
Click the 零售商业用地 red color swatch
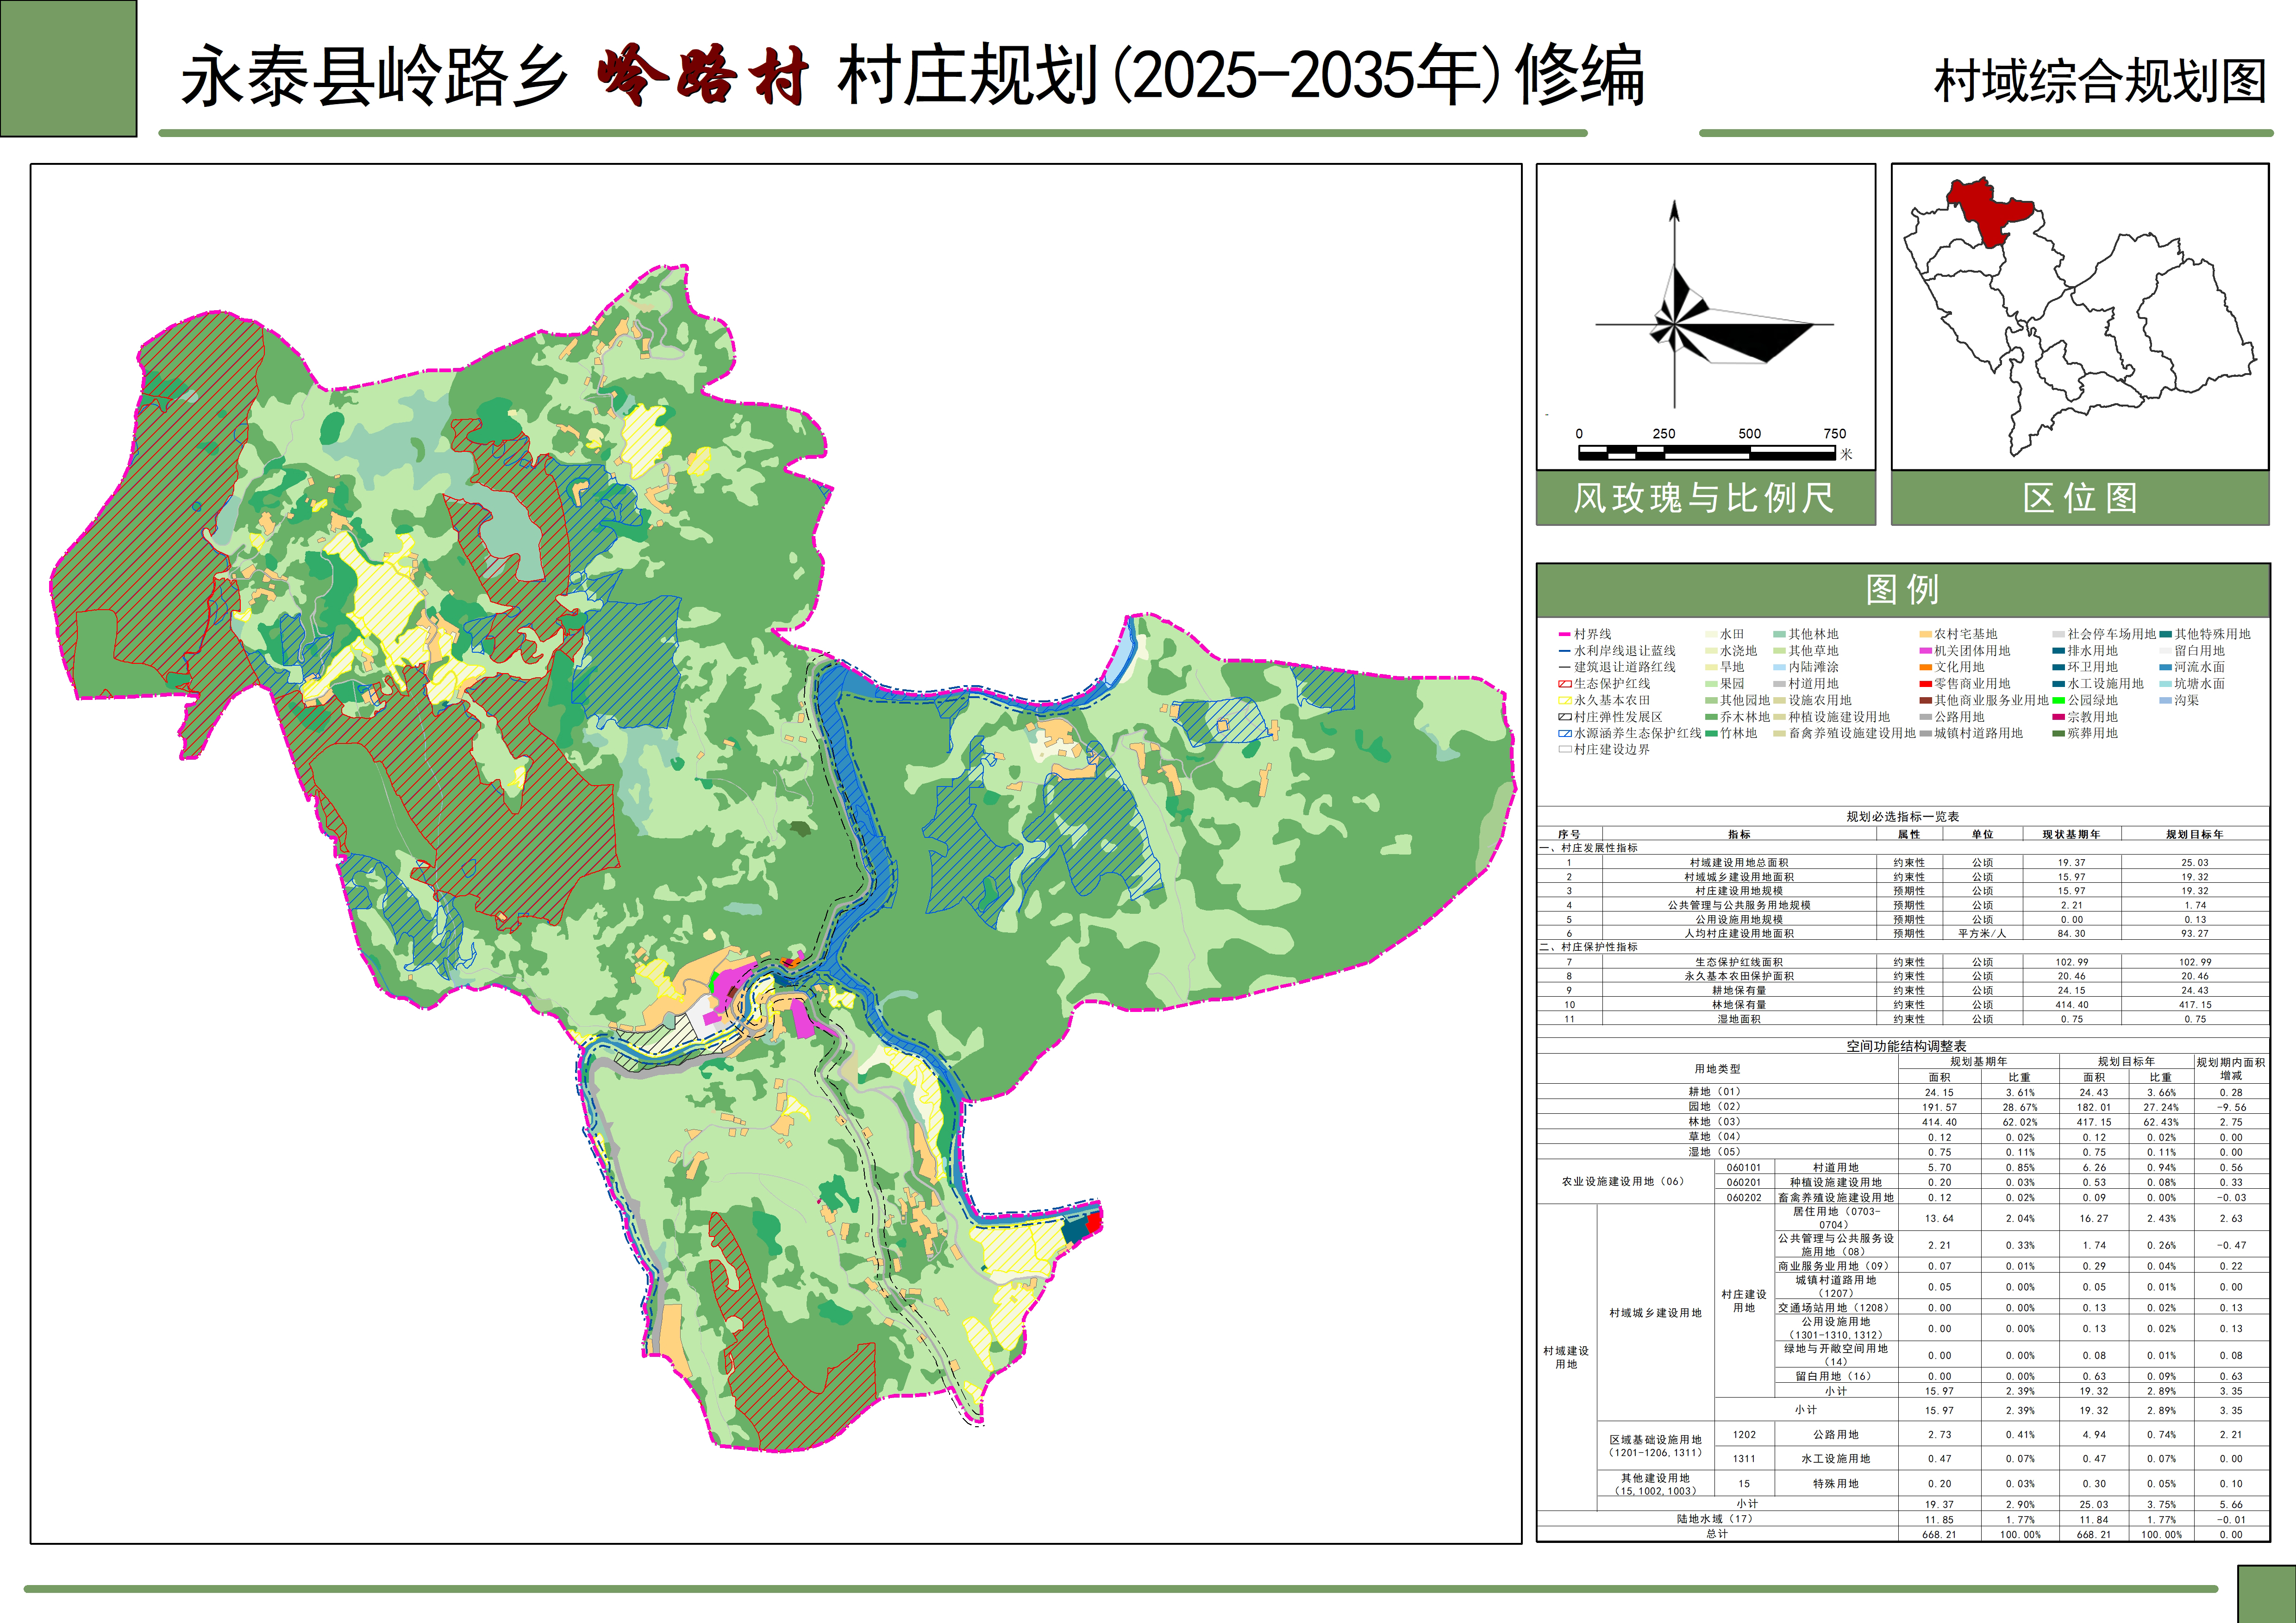point(1925,684)
